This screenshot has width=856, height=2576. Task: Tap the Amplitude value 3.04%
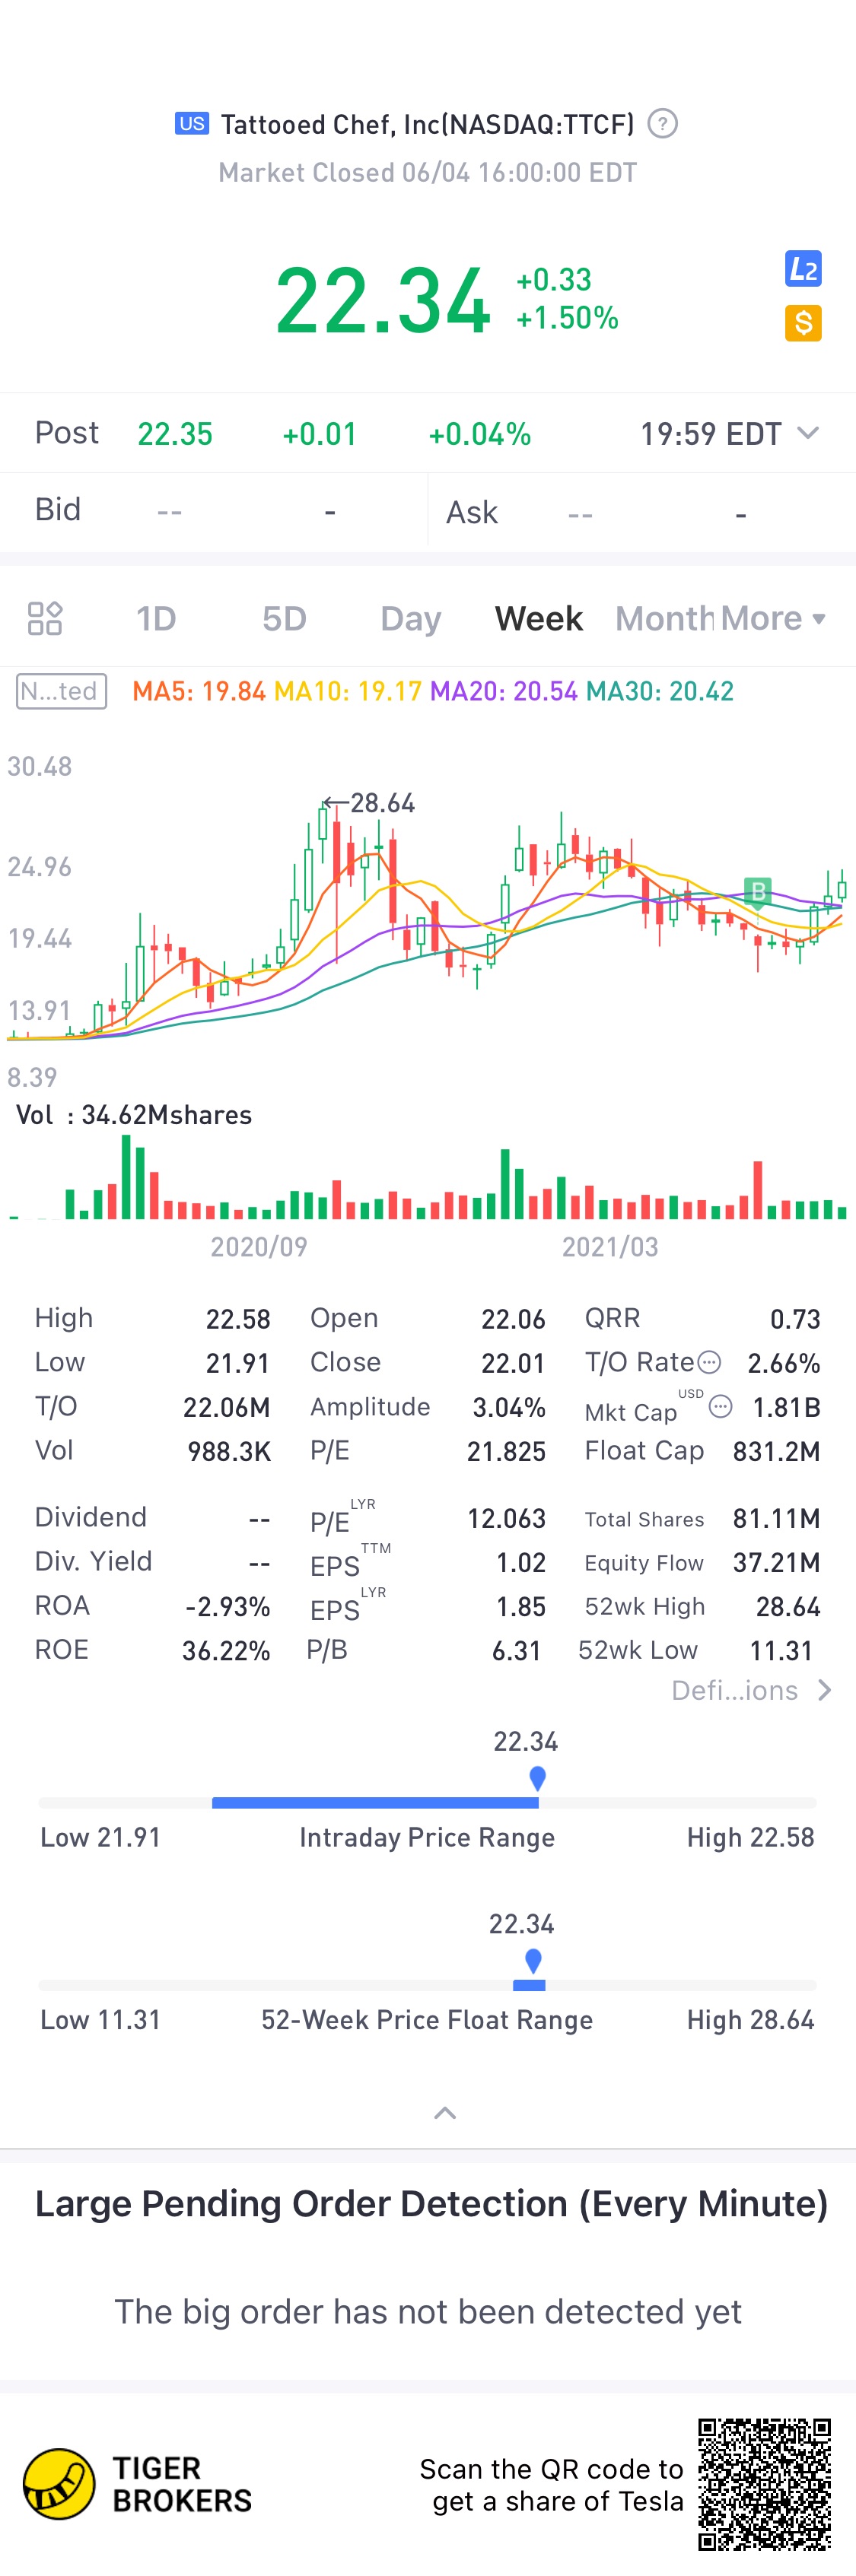(x=509, y=1407)
